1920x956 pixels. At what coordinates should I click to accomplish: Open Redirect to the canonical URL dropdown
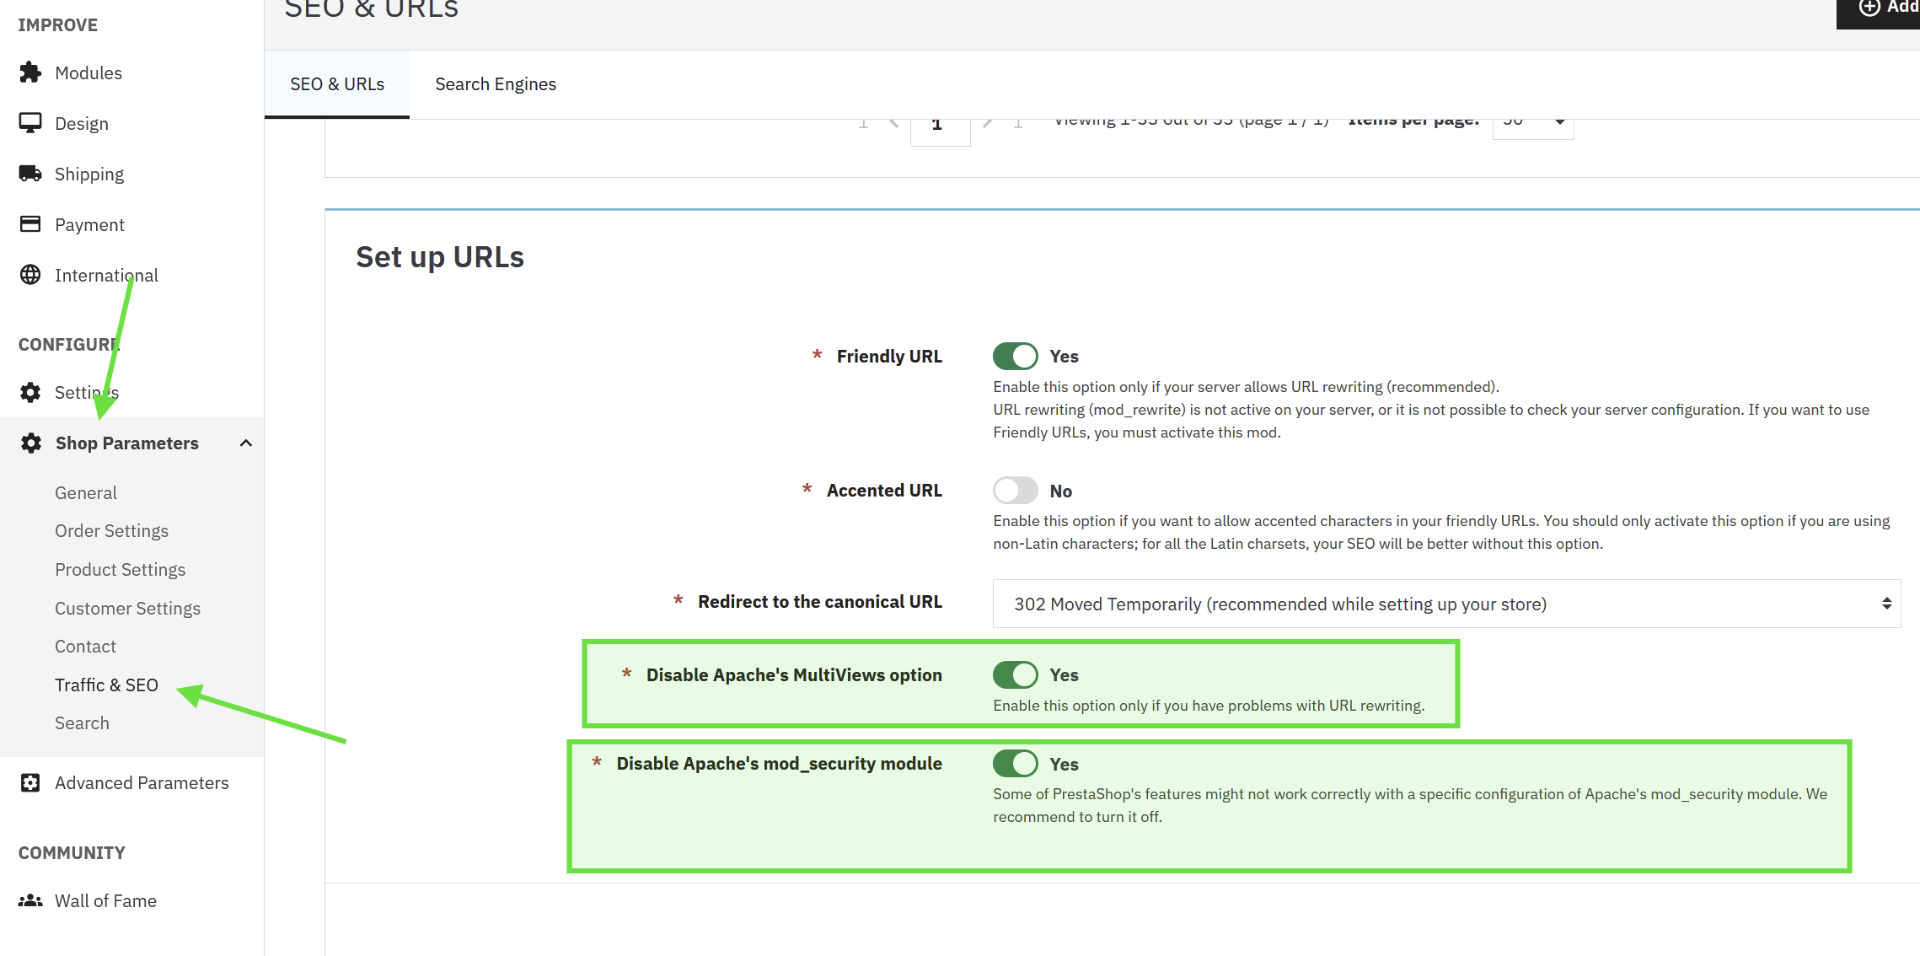[x=1446, y=603]
